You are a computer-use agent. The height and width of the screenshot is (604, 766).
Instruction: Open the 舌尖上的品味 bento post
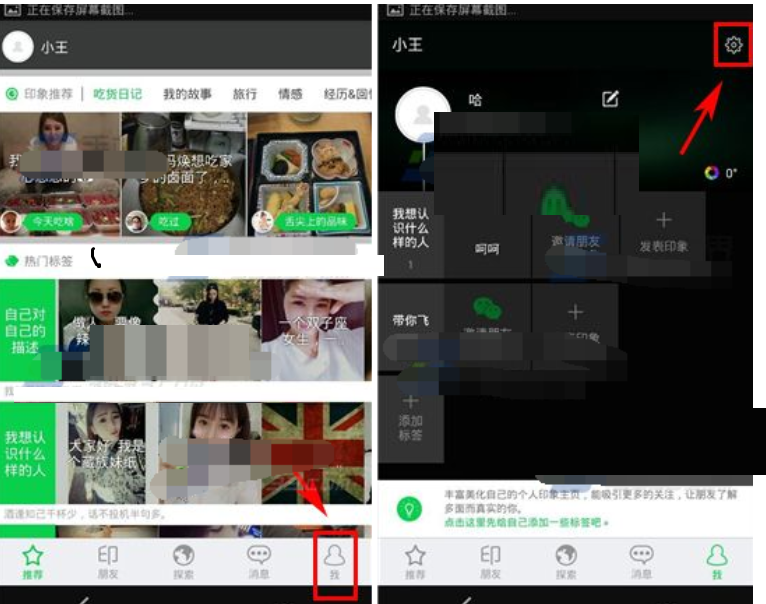click(310, 174)
